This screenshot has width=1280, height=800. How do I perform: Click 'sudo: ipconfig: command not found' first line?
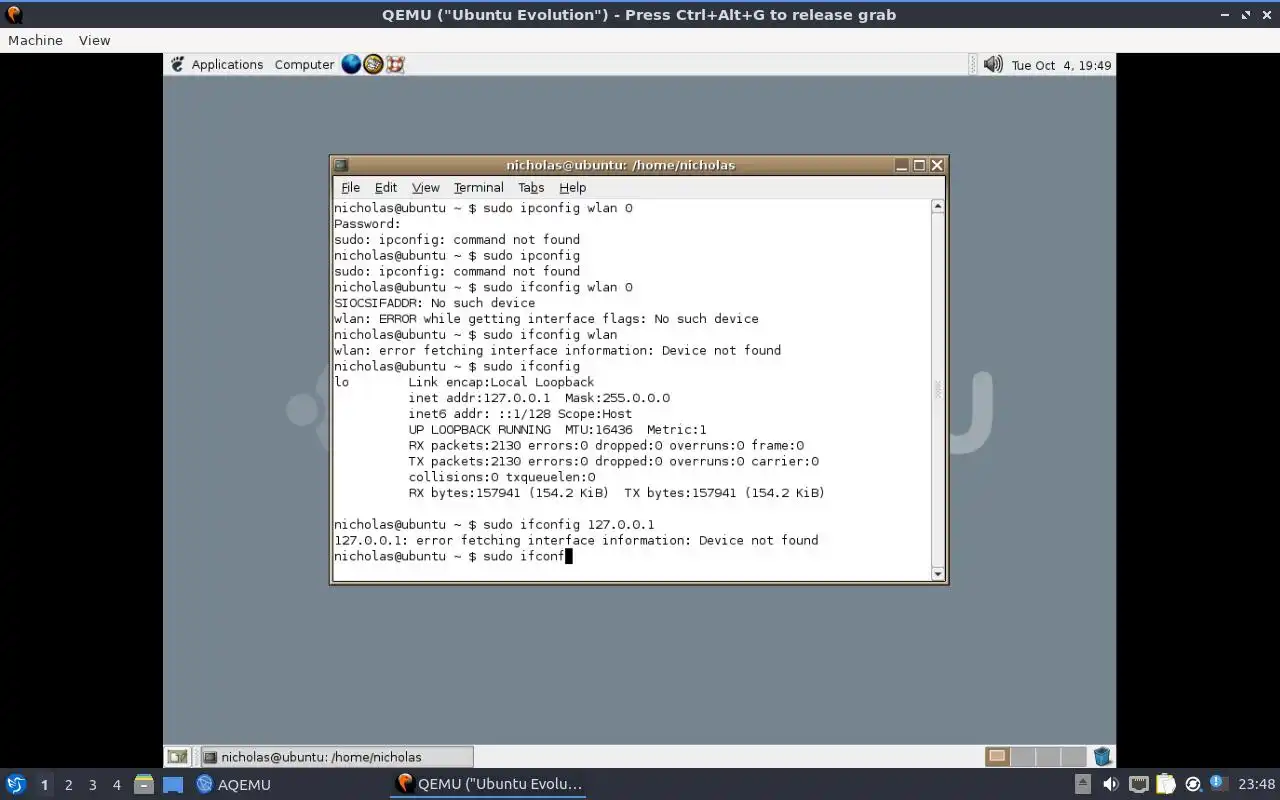[457, 239]
